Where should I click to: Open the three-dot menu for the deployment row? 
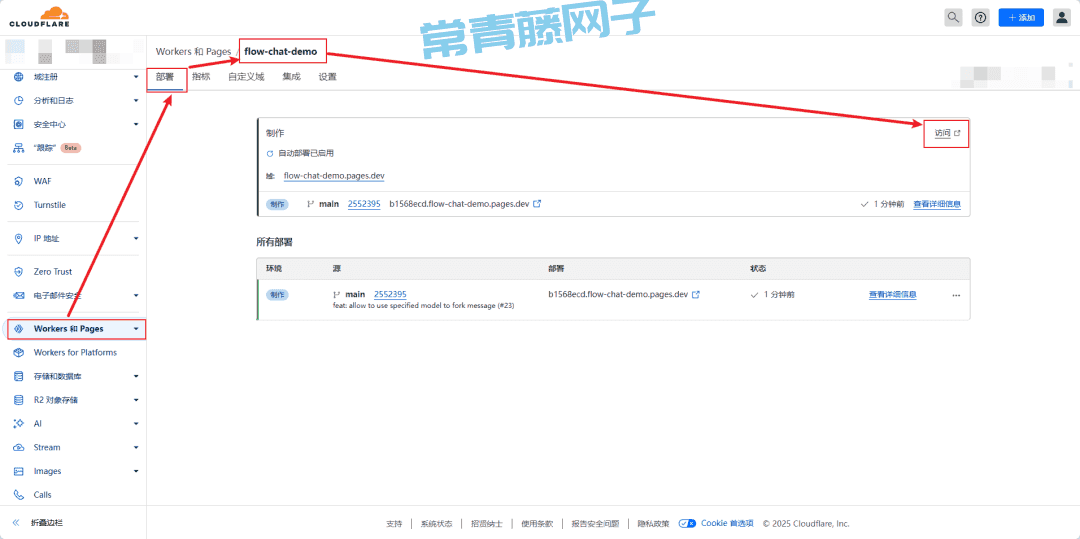pos(956,295)
